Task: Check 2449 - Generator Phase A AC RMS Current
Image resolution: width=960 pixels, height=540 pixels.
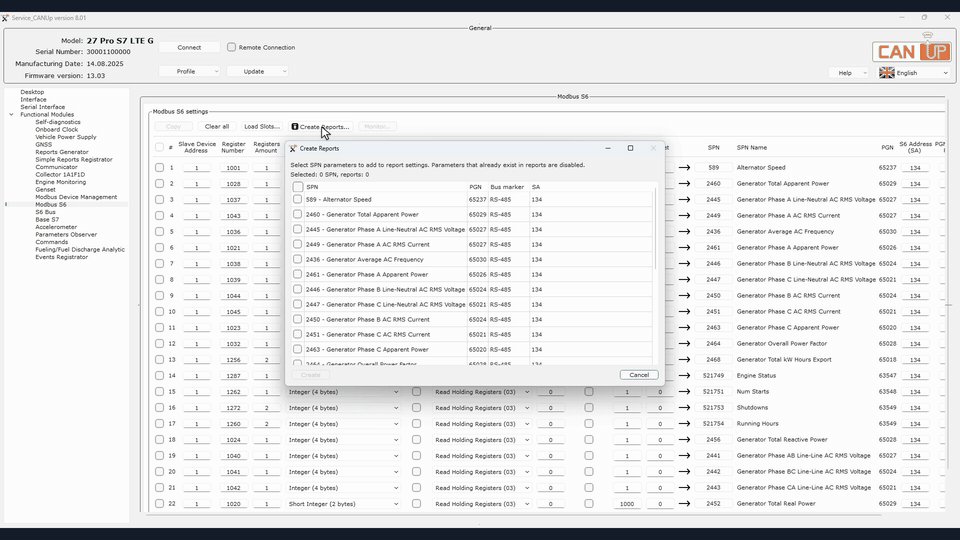Action: 298,244
